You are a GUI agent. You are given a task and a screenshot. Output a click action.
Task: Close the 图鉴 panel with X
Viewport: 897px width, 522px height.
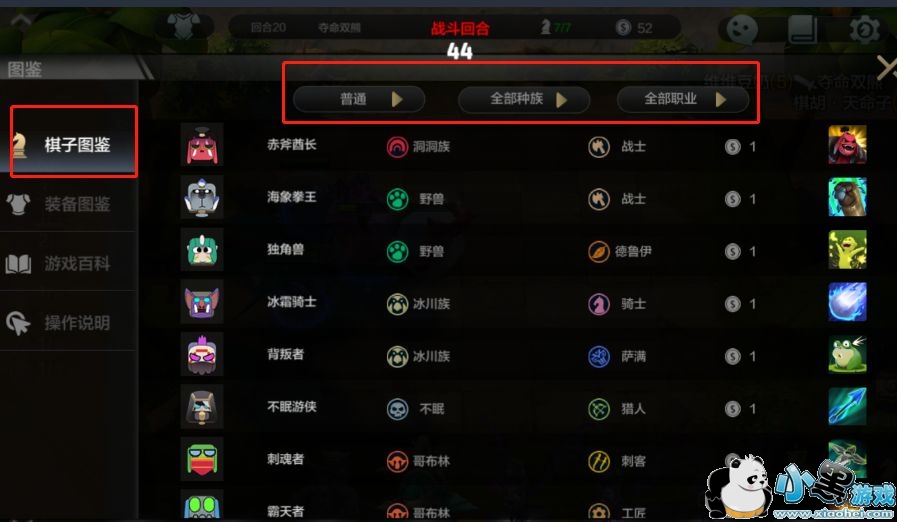tap(887, 69)
